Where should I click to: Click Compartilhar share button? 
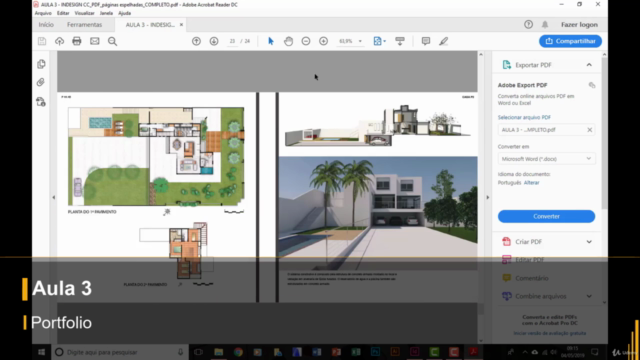click(570, 41)
